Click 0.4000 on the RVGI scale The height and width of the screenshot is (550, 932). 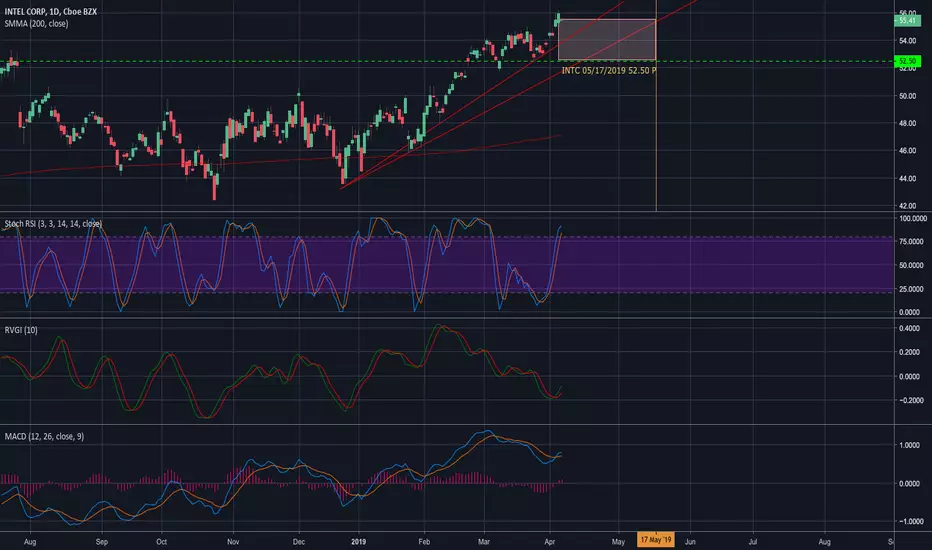(x=911, y=329)
